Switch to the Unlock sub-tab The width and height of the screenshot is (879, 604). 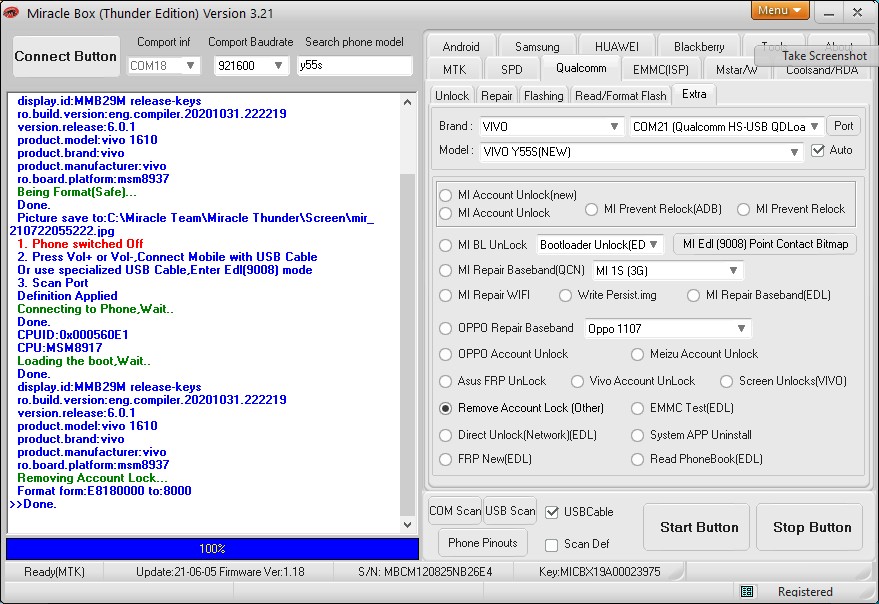452,96
